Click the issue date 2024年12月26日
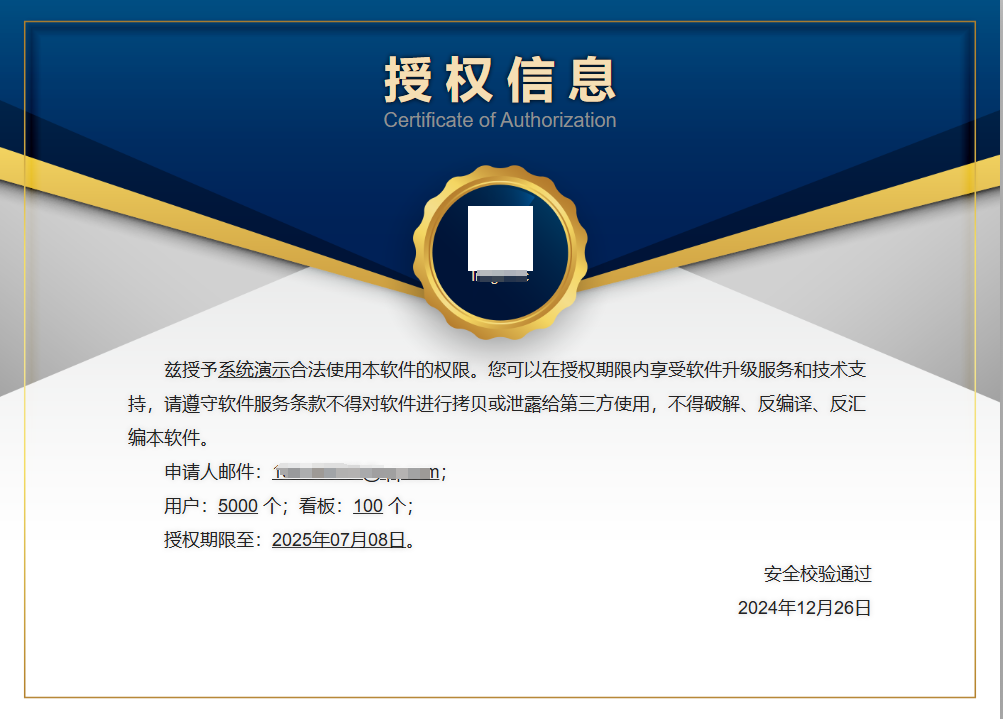 coord(804,608)
